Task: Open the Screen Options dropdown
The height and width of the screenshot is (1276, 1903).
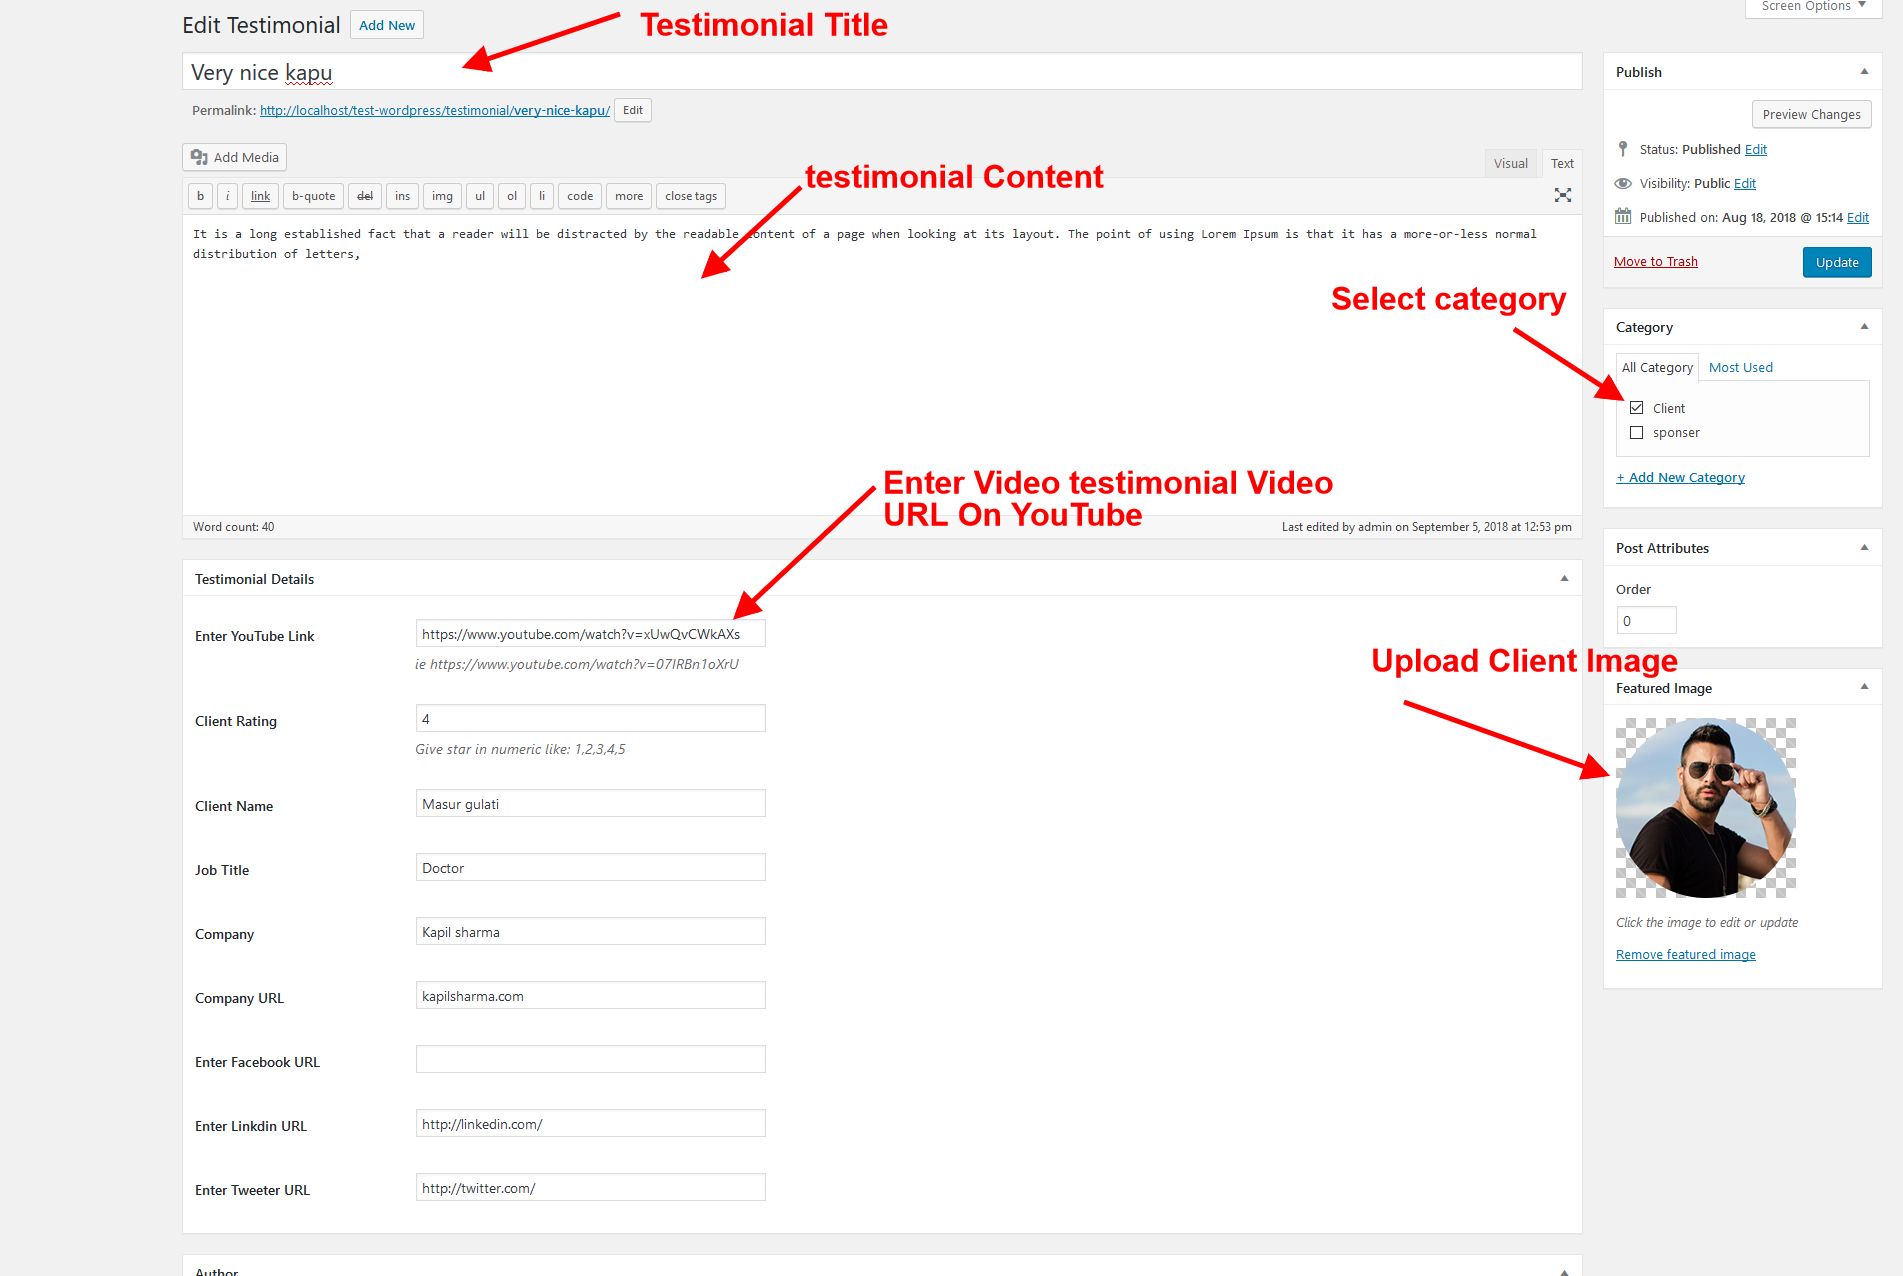Action: (1813, 7)
